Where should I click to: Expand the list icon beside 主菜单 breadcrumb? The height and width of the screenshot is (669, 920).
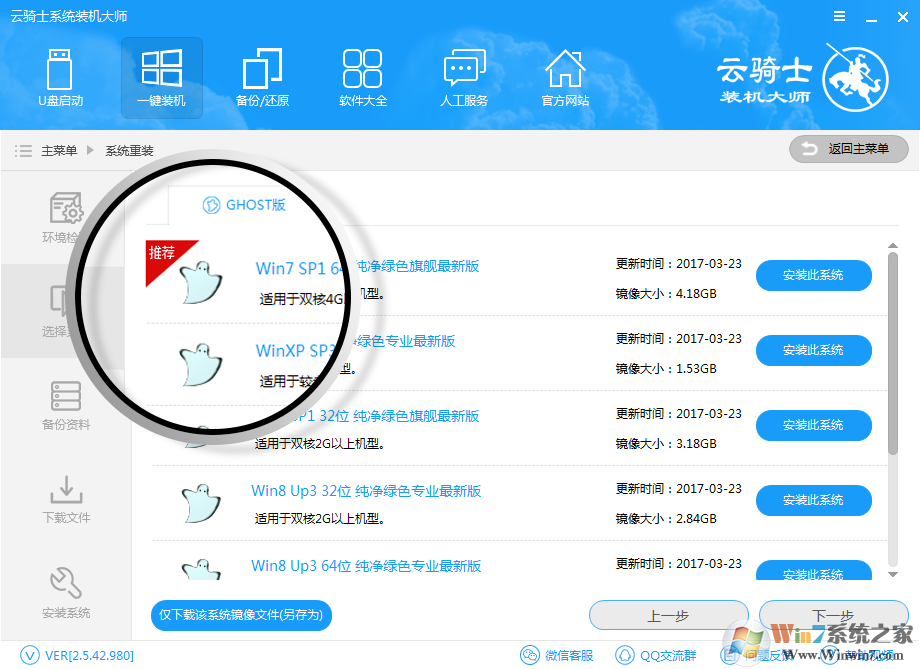coord(22,150)
